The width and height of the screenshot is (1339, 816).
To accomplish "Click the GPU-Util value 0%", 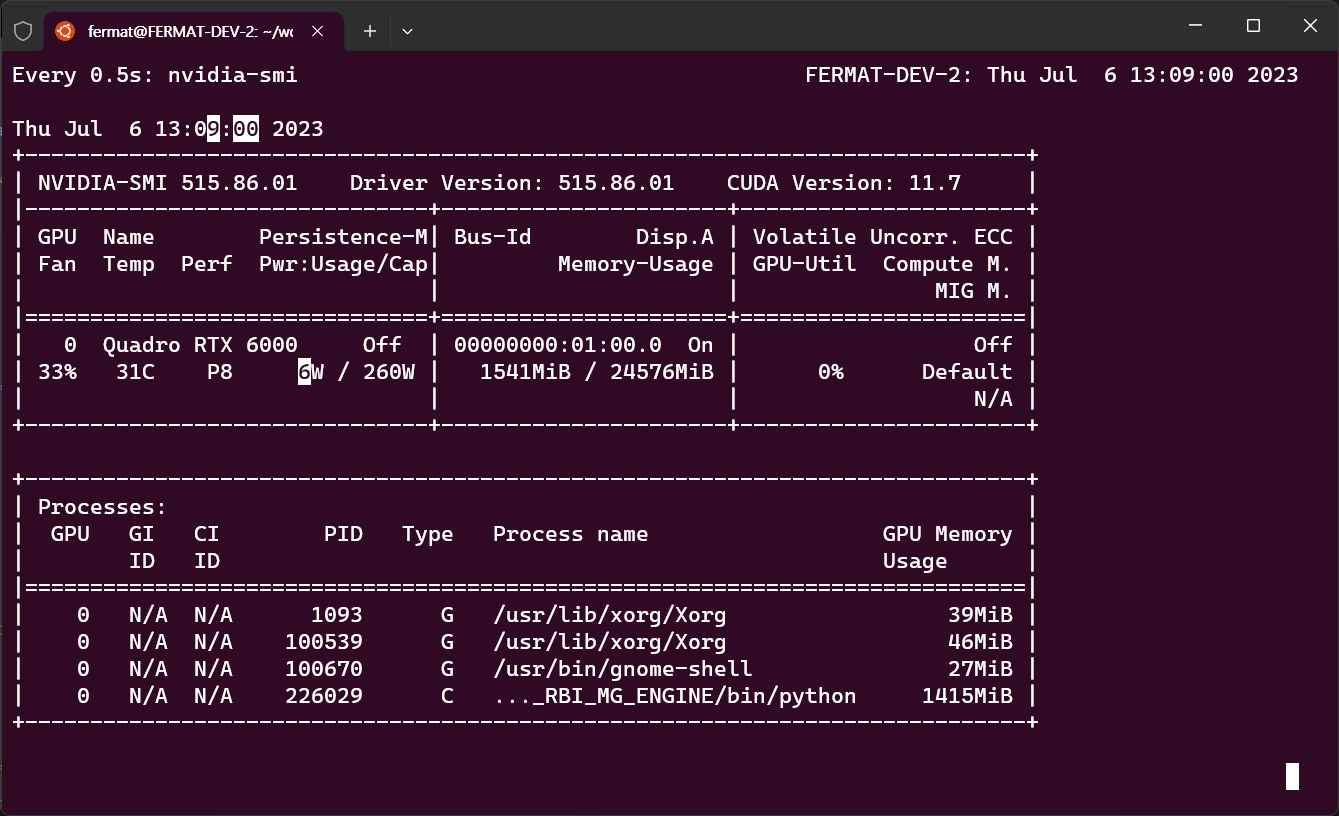I will [831, 372].
